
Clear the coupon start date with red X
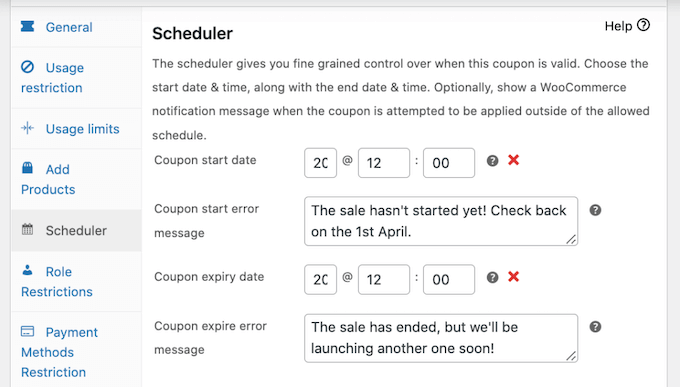pos(513,160)
